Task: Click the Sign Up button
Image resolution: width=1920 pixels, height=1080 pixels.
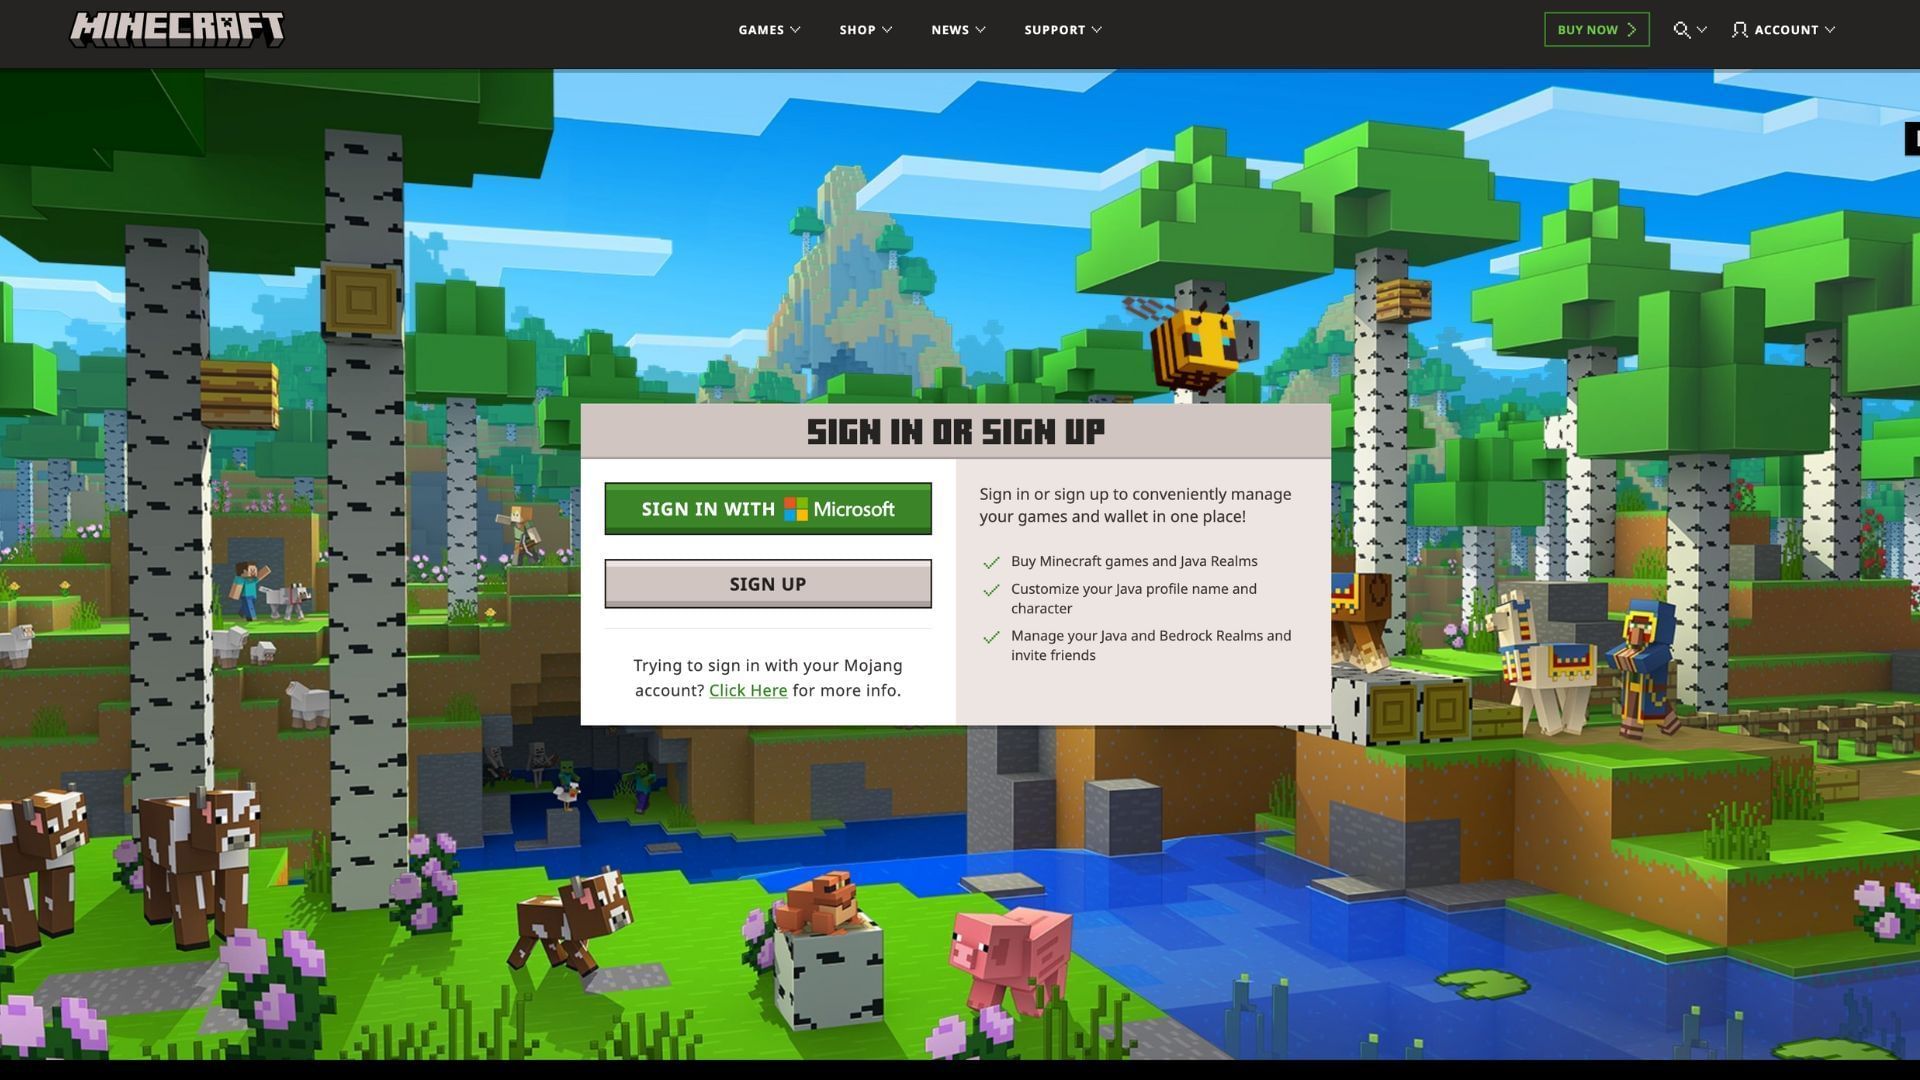Action: pyautogui.click(x=768, y=584)
